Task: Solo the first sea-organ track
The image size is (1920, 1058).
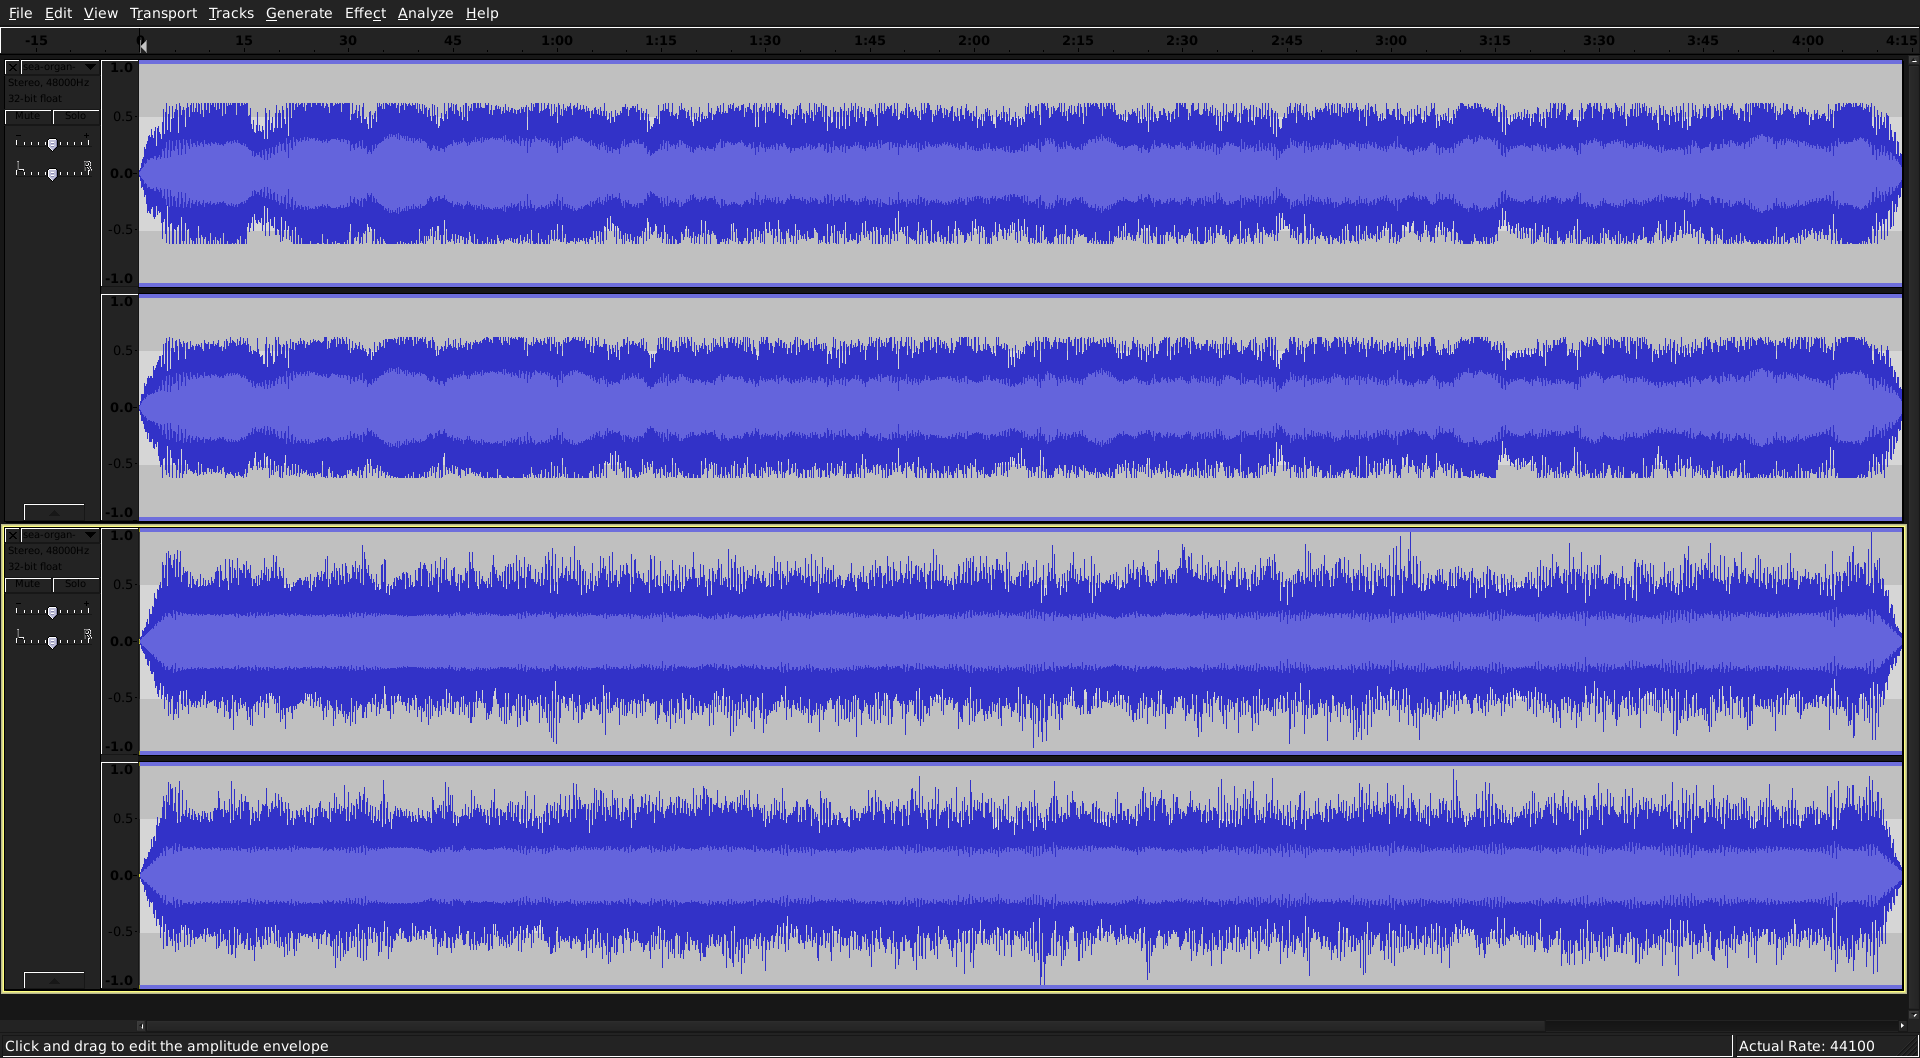Action: pyautogui.click(x=76, y=116)
